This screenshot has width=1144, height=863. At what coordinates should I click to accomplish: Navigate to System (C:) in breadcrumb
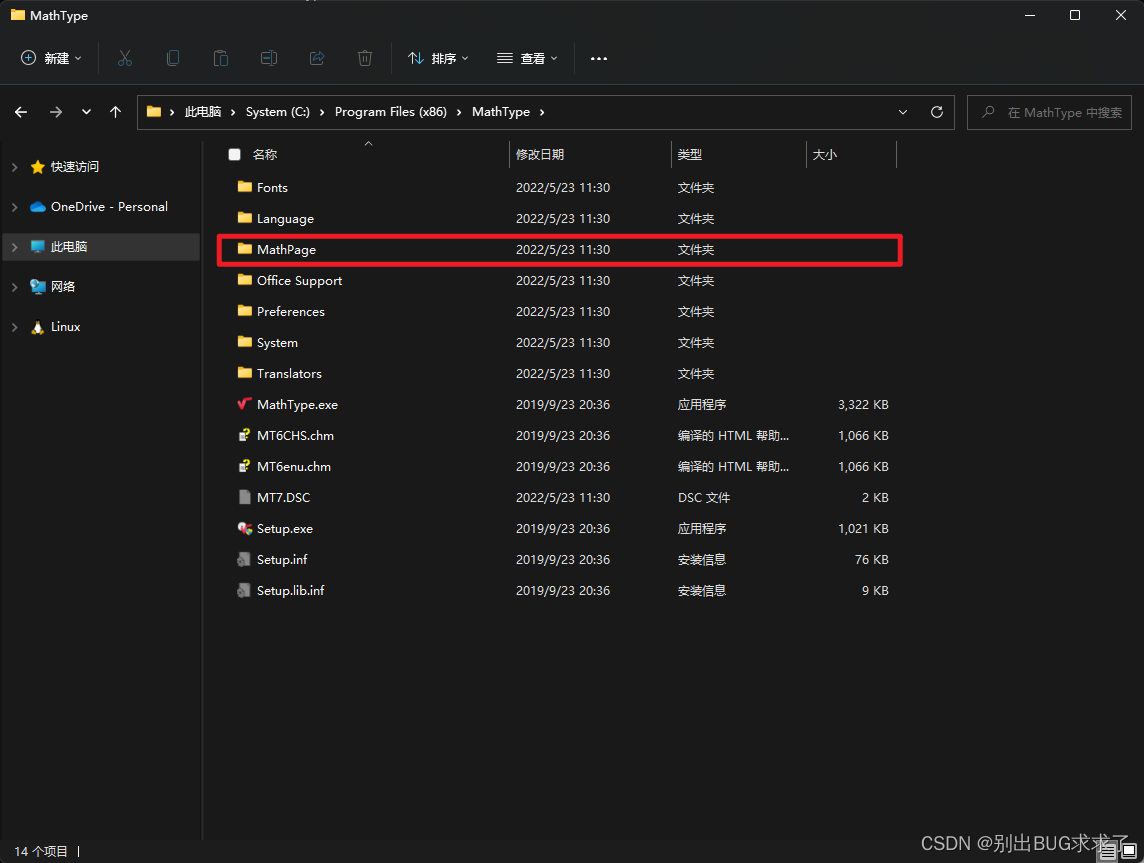278,112
